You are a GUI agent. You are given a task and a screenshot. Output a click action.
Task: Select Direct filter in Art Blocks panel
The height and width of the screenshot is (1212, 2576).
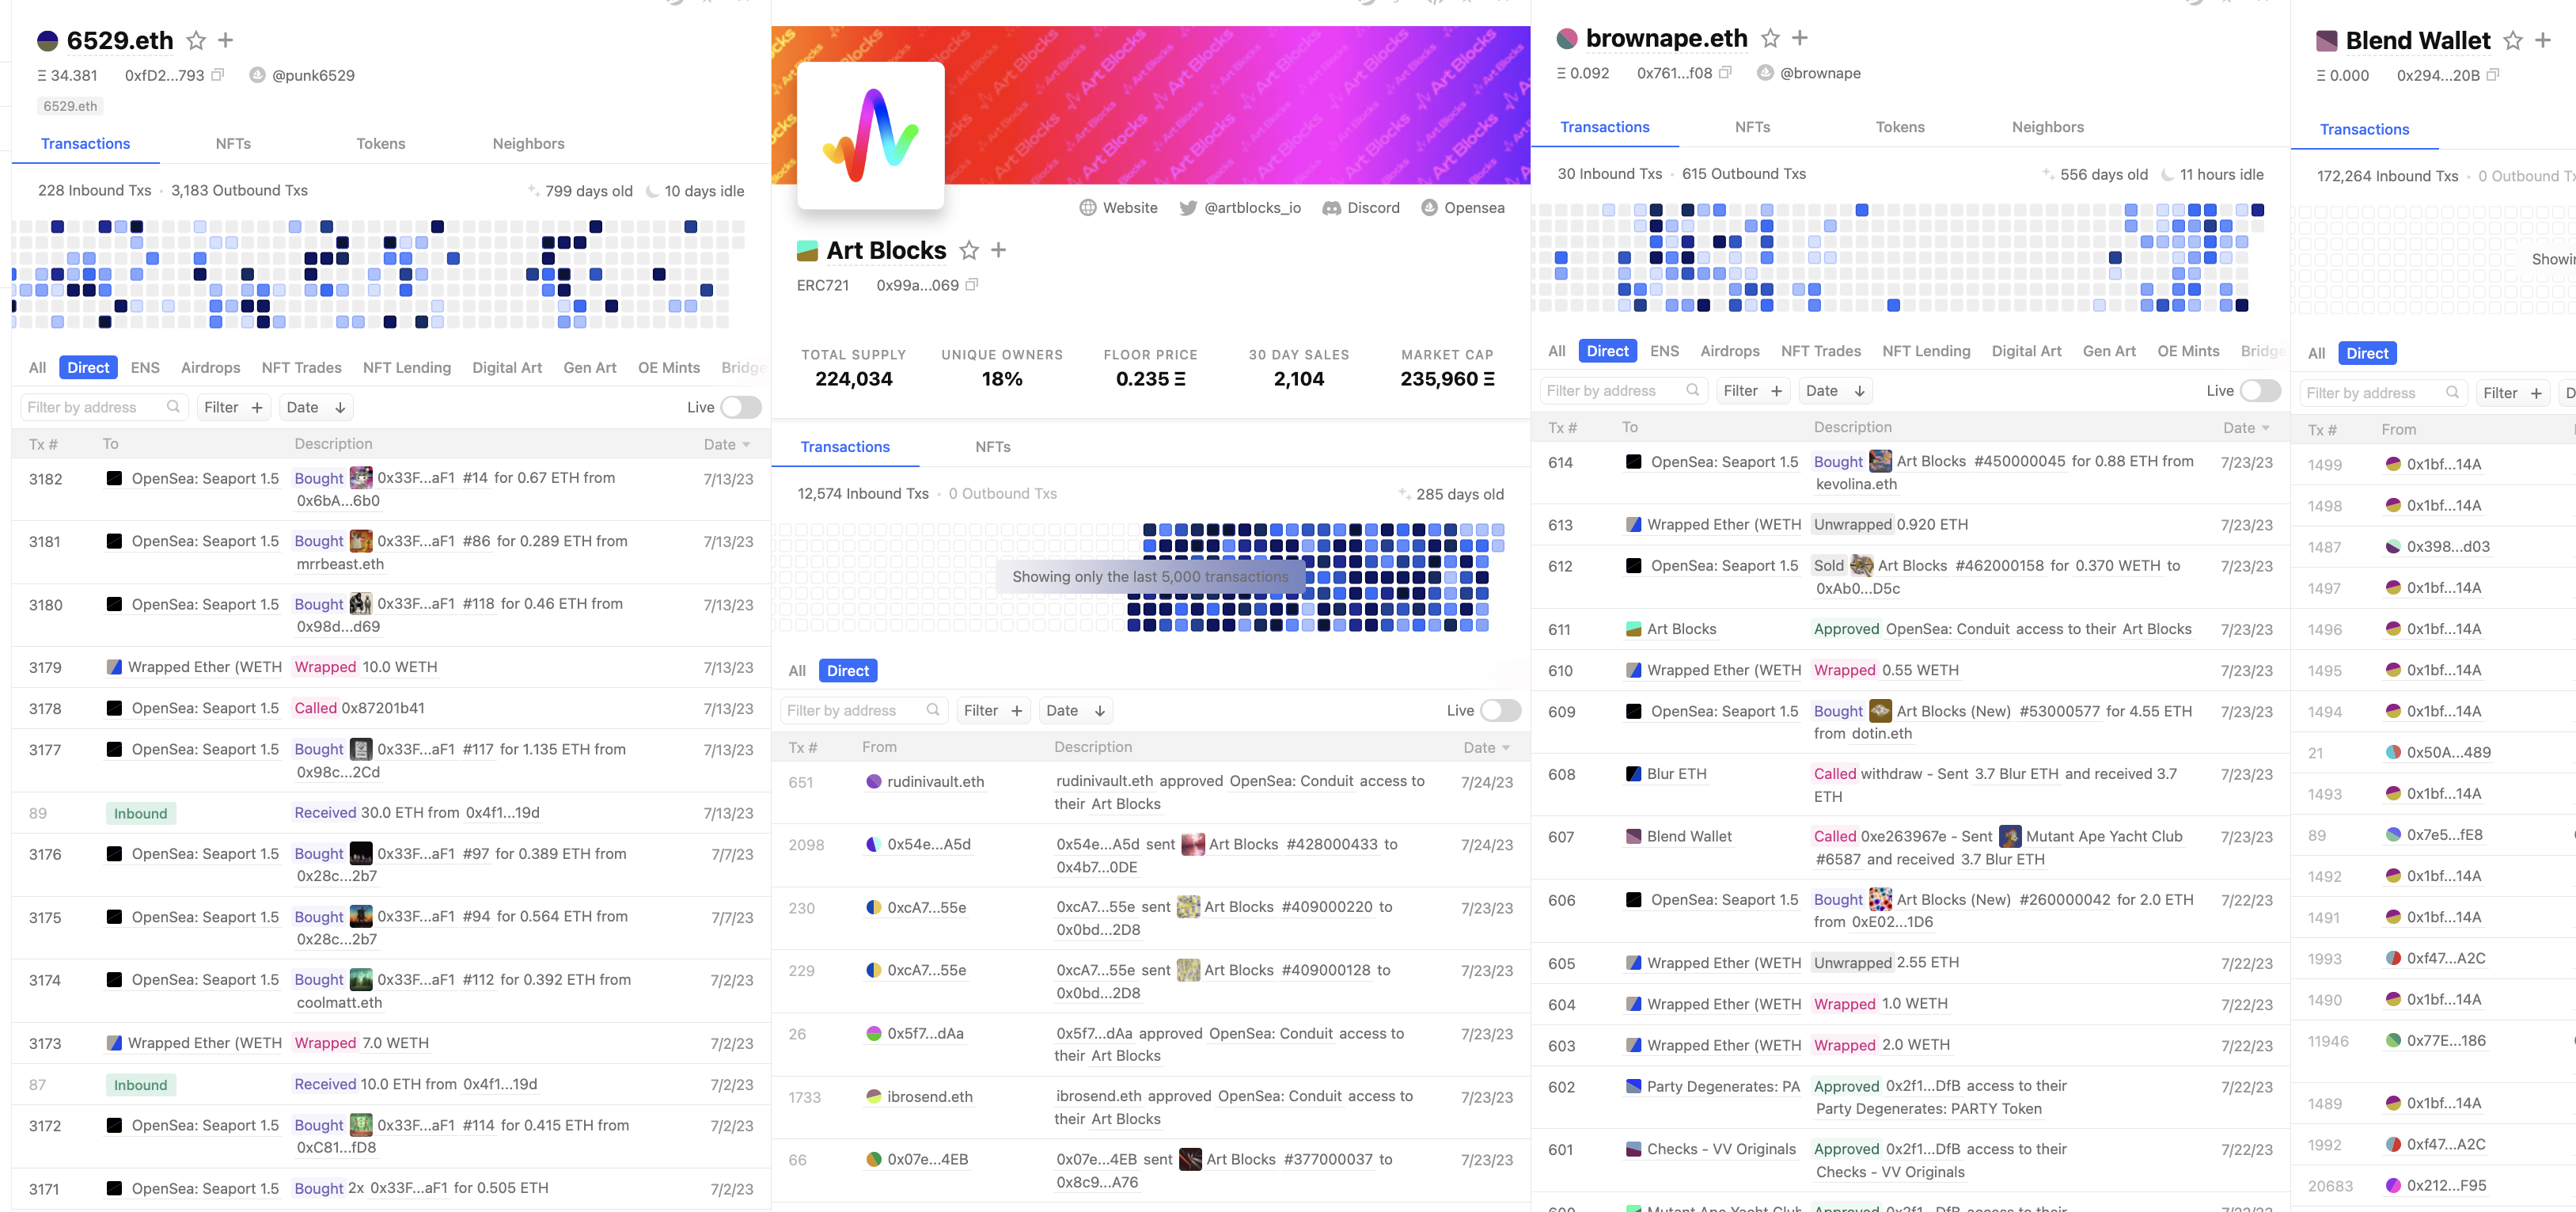848,670
